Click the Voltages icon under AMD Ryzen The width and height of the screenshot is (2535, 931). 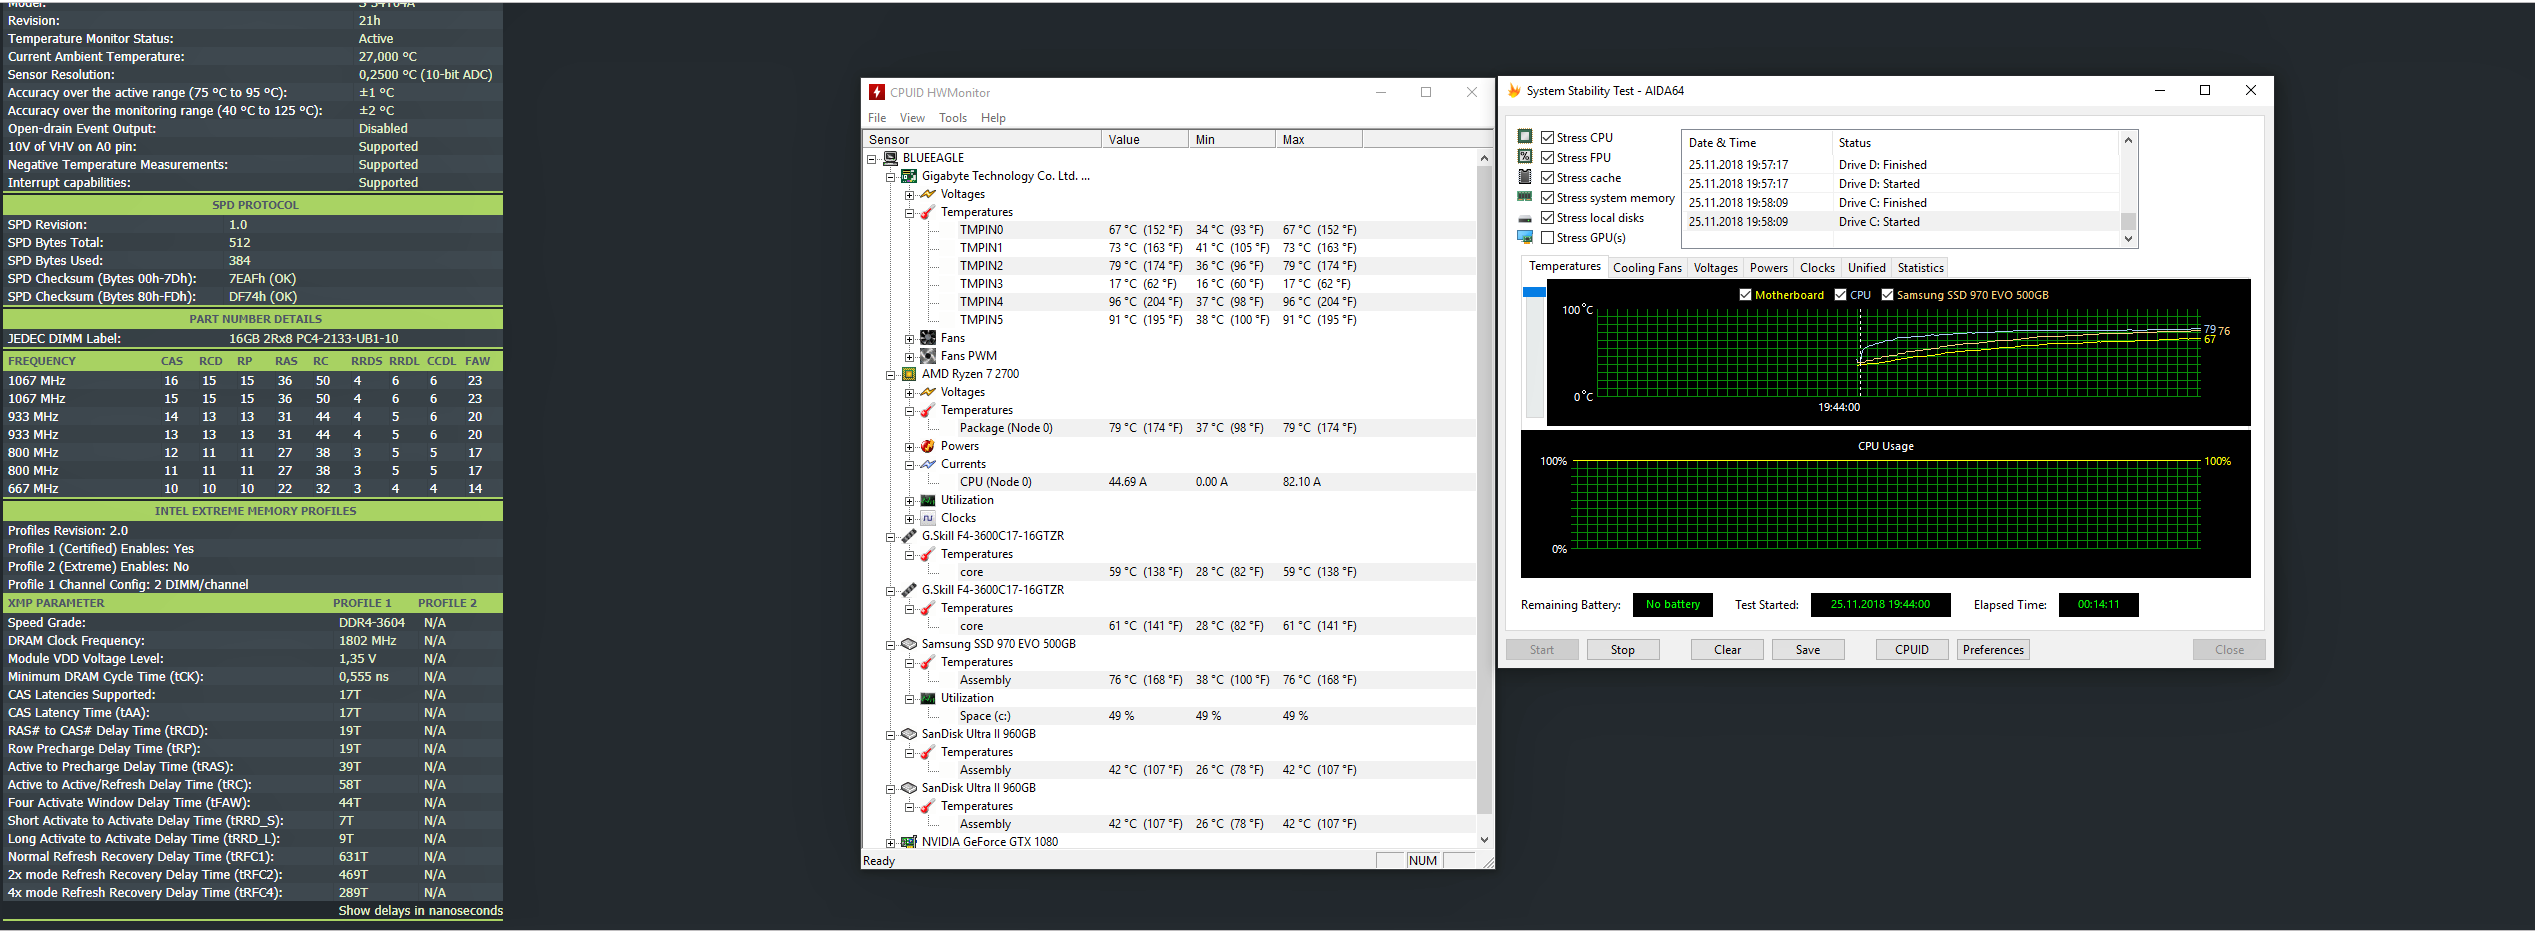(928, 392)
